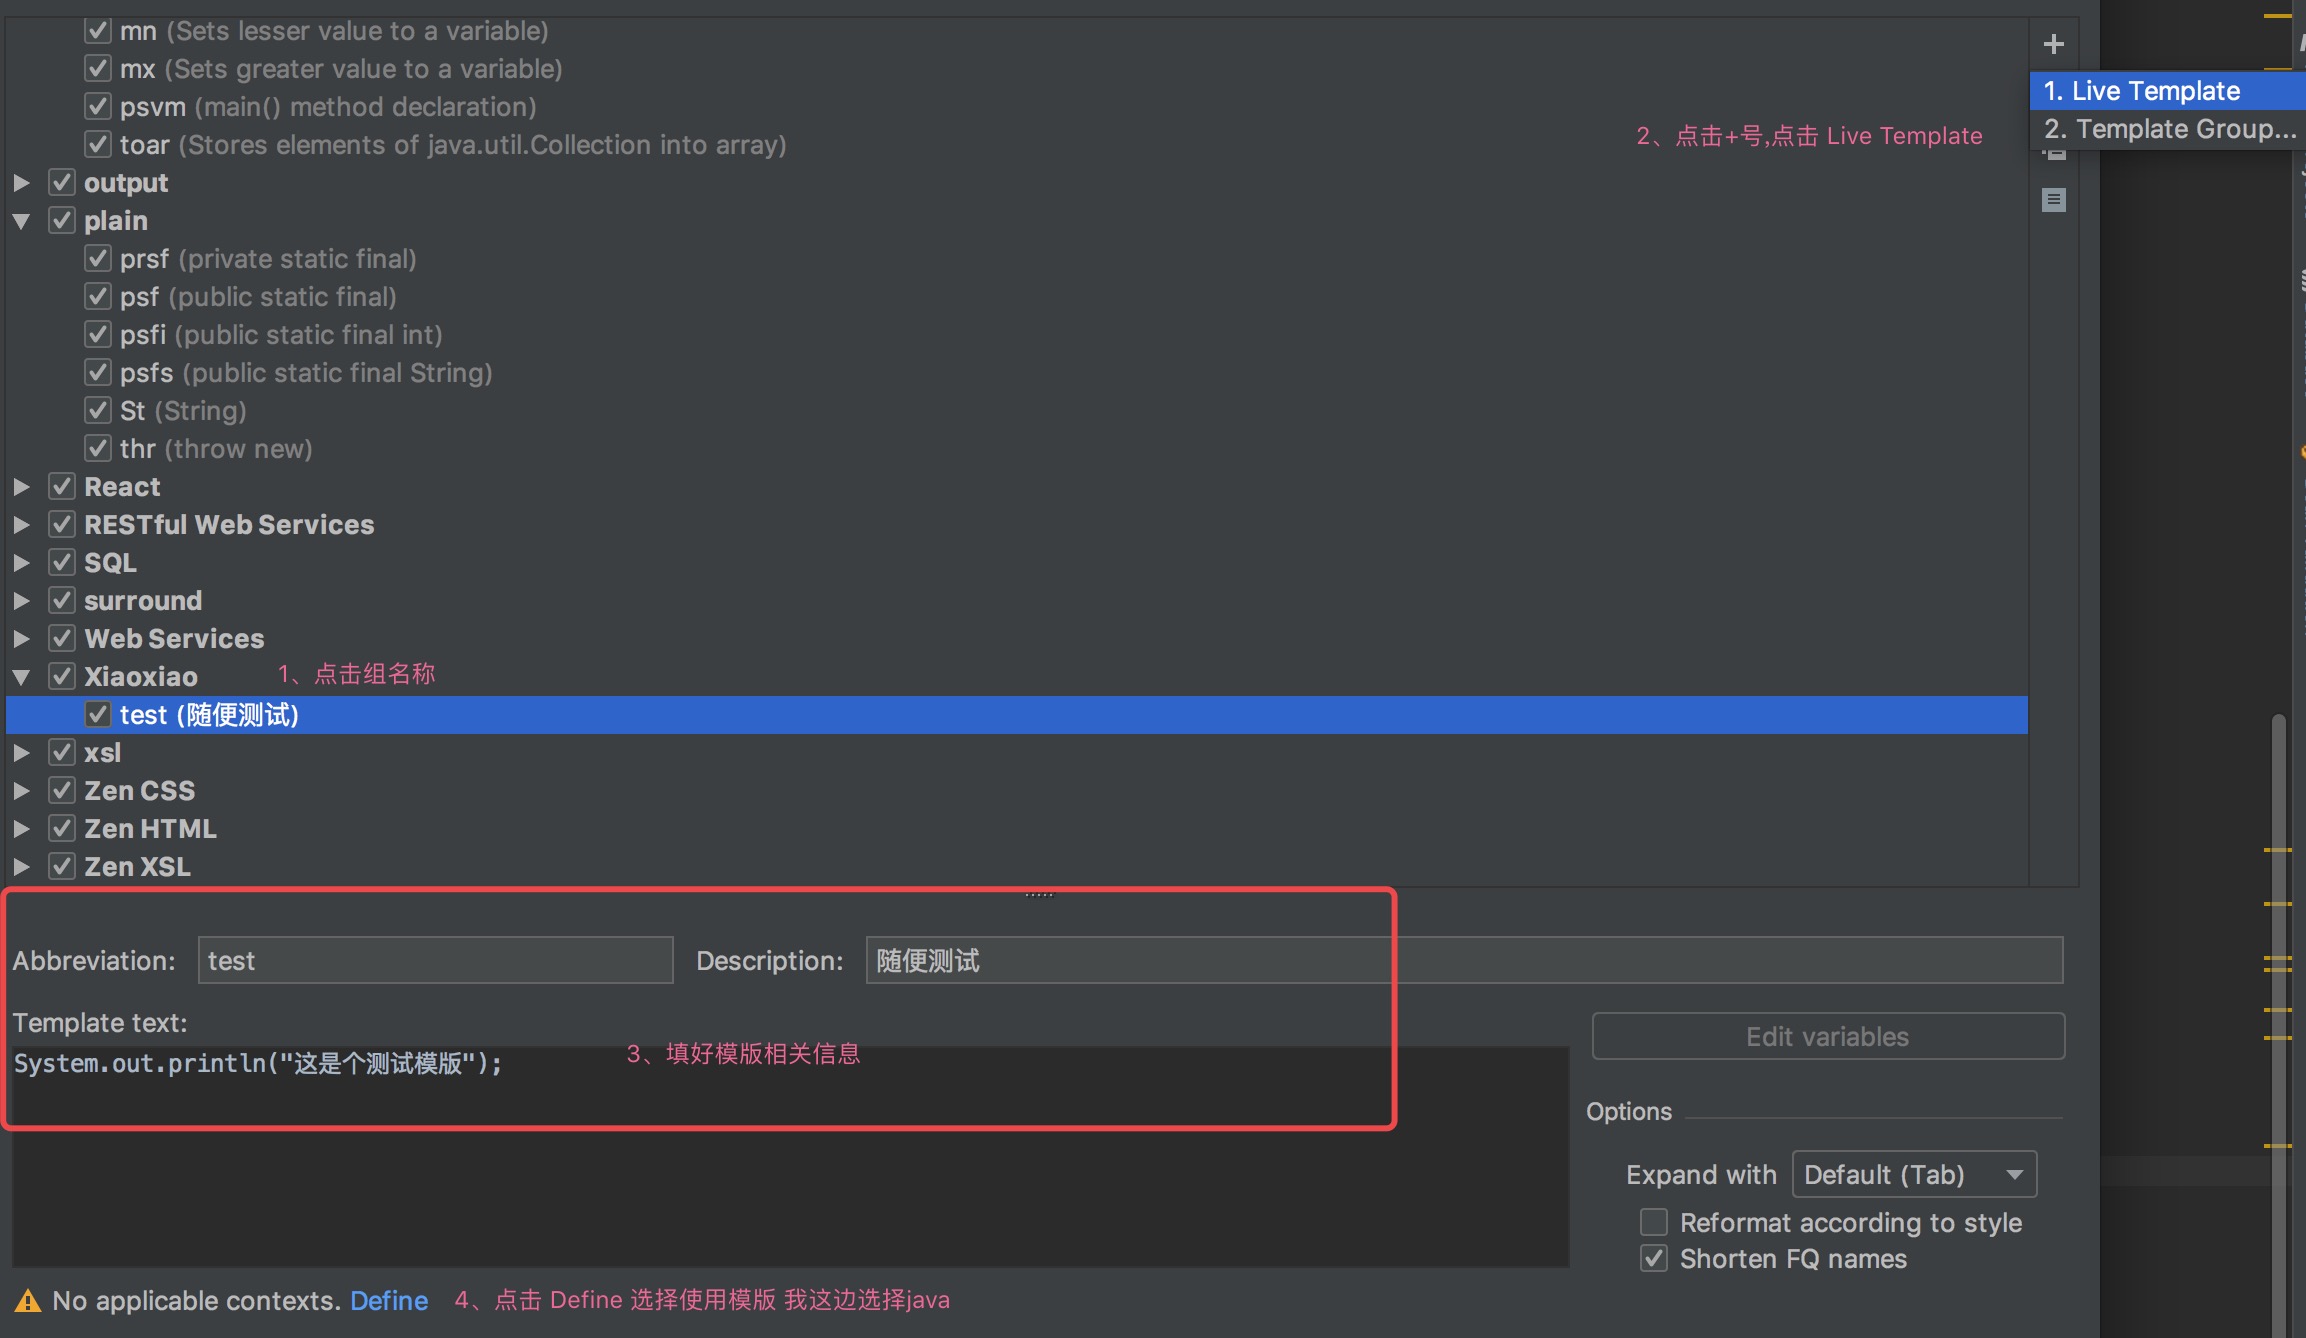Click the warning icon beside No applicable contexts

tap(28, 1300)
